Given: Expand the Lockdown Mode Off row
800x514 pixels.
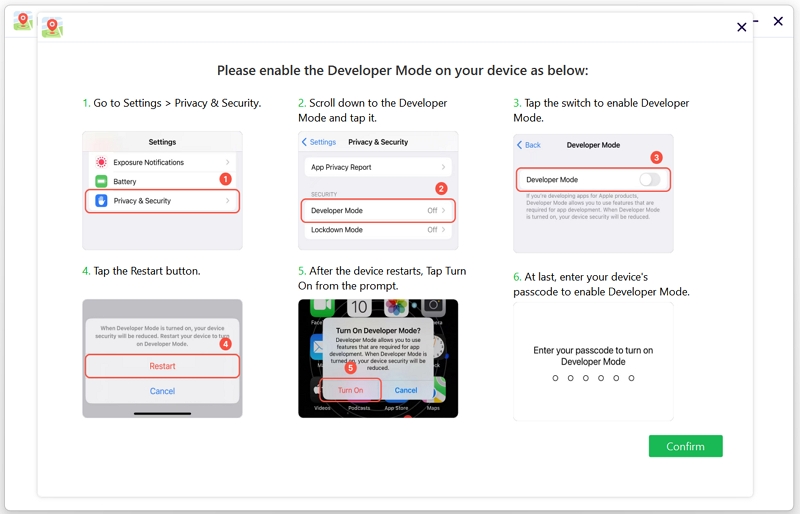Looking at the screenshot, I should click(x=377, y=230).
